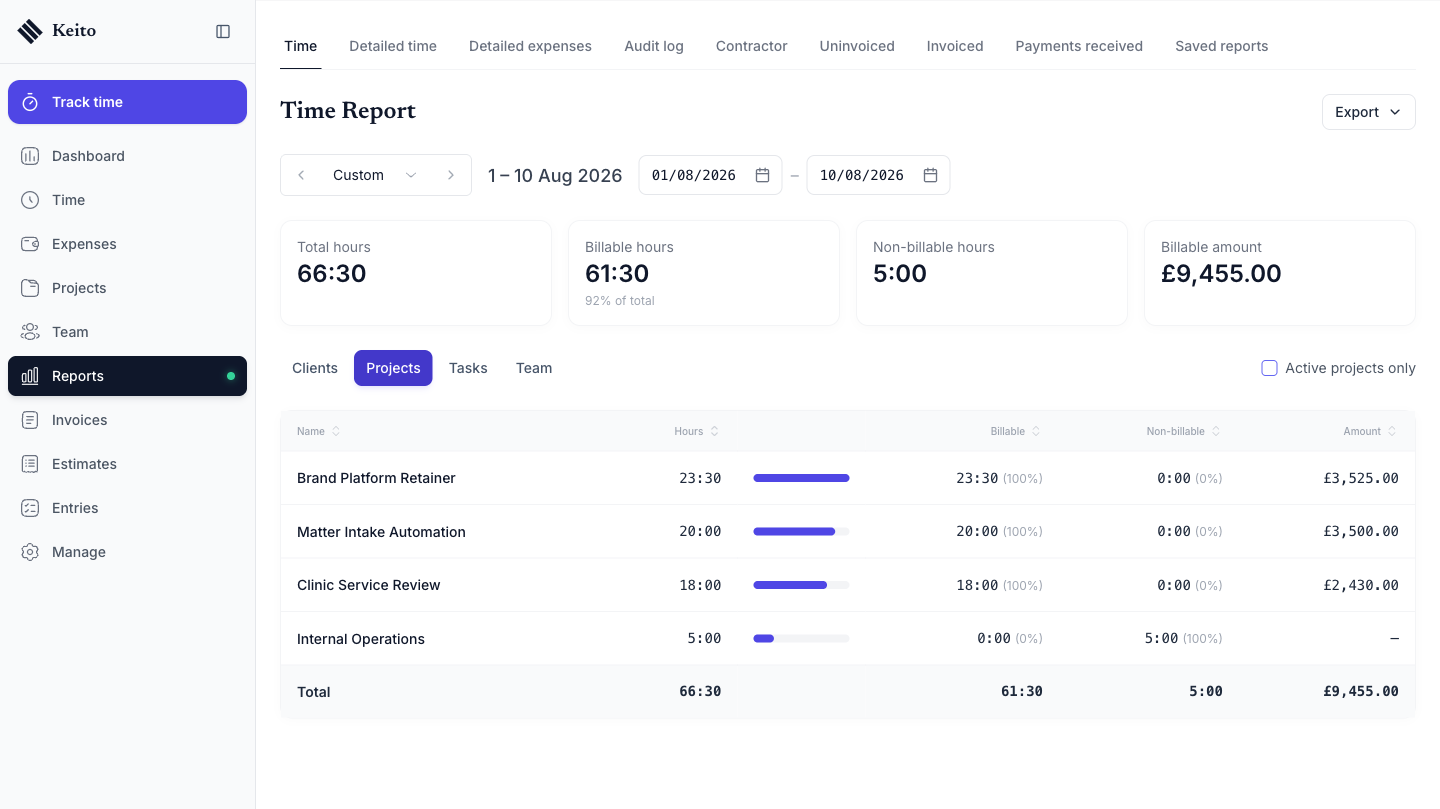Click the Entries checklist icon
Screen dimensions: 1440x809
pyautogui.click(x=30, y=508)
